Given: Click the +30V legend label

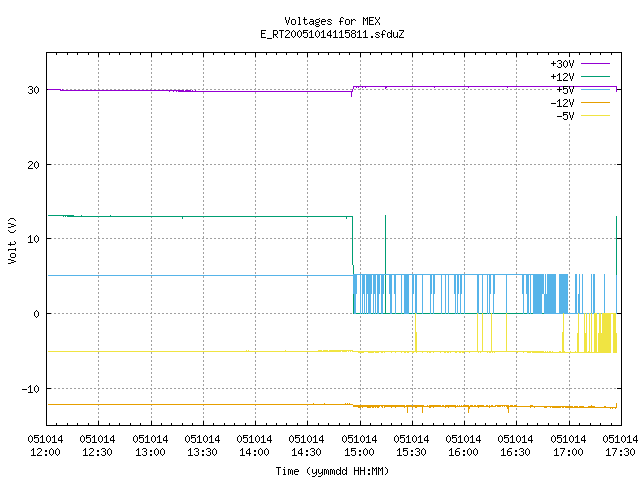Looking at the screenshot, I should [x=562, y=64].
